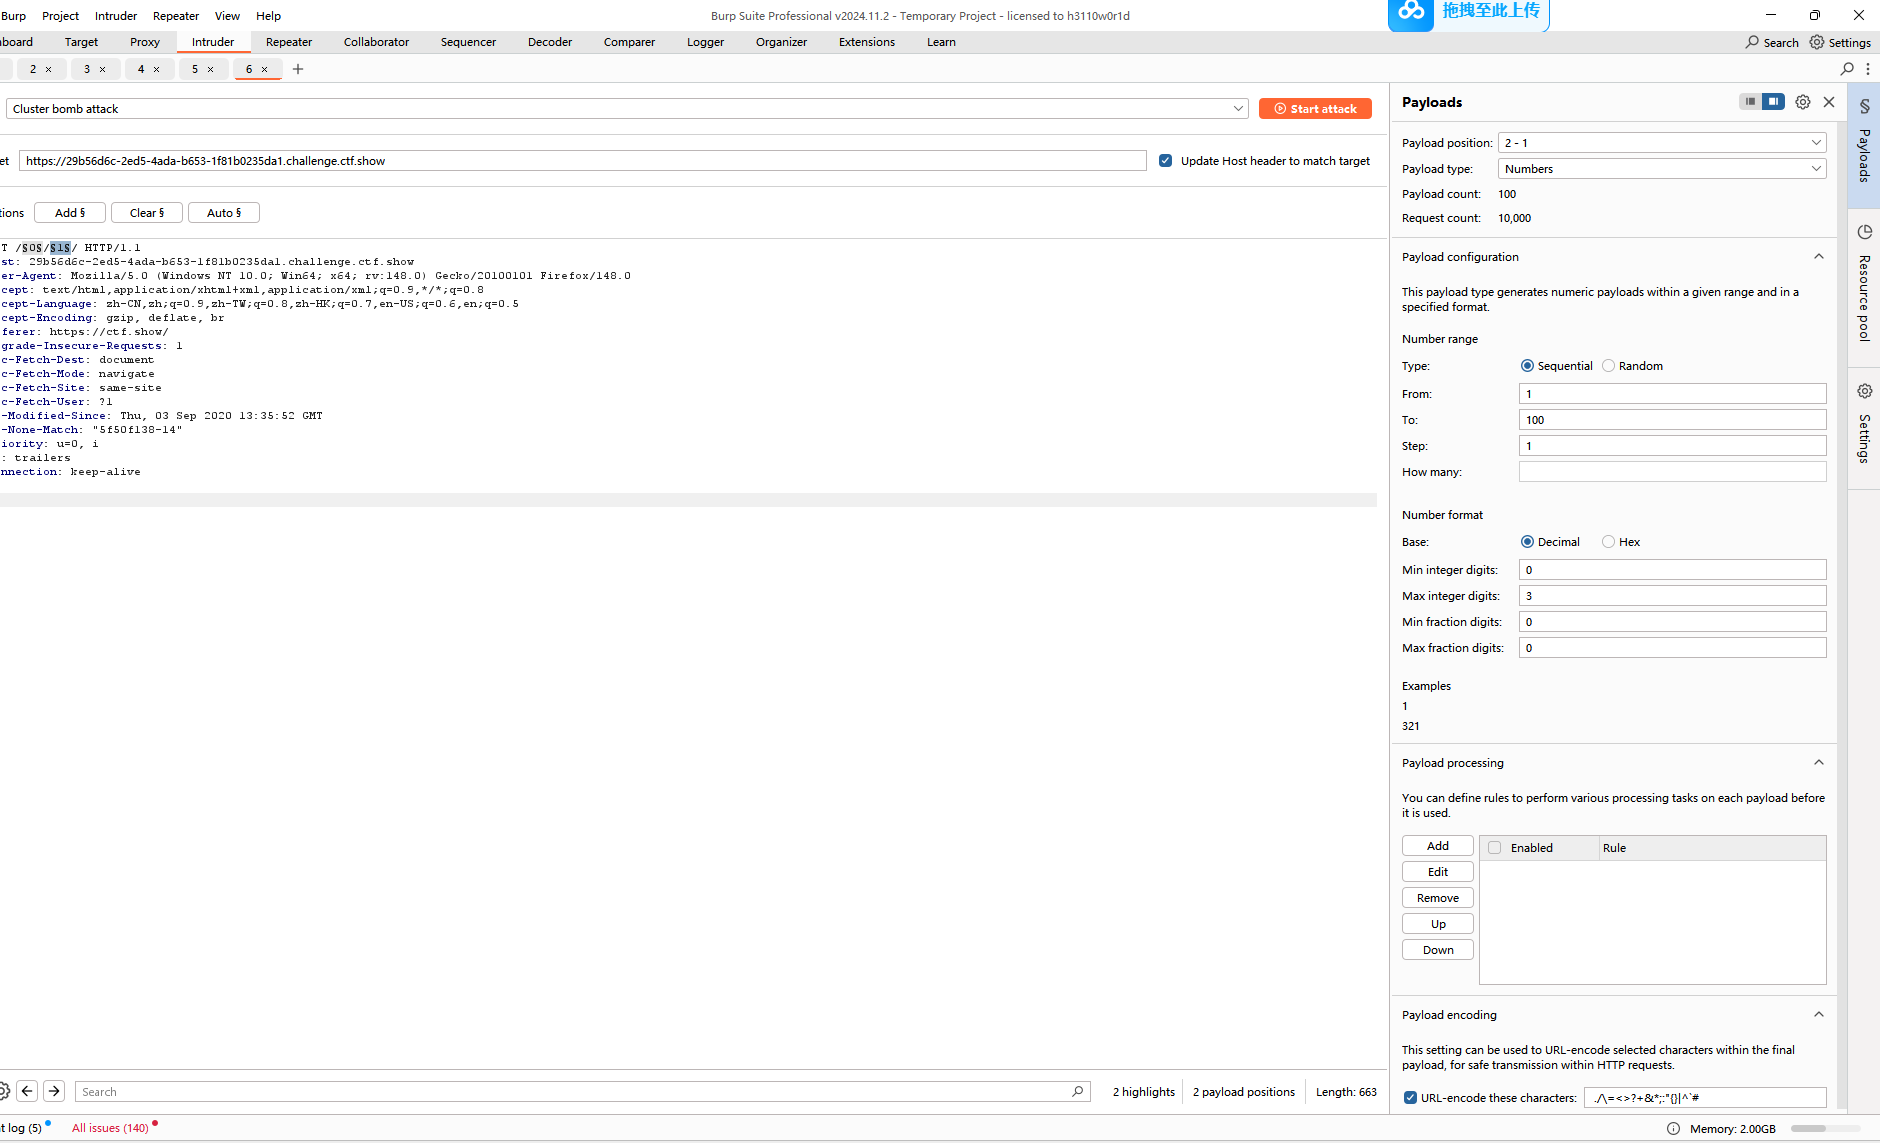The width and height of the screenshot is (1880, 1143).
Task: Click the request editor search settings gear
Action: 4,1091
